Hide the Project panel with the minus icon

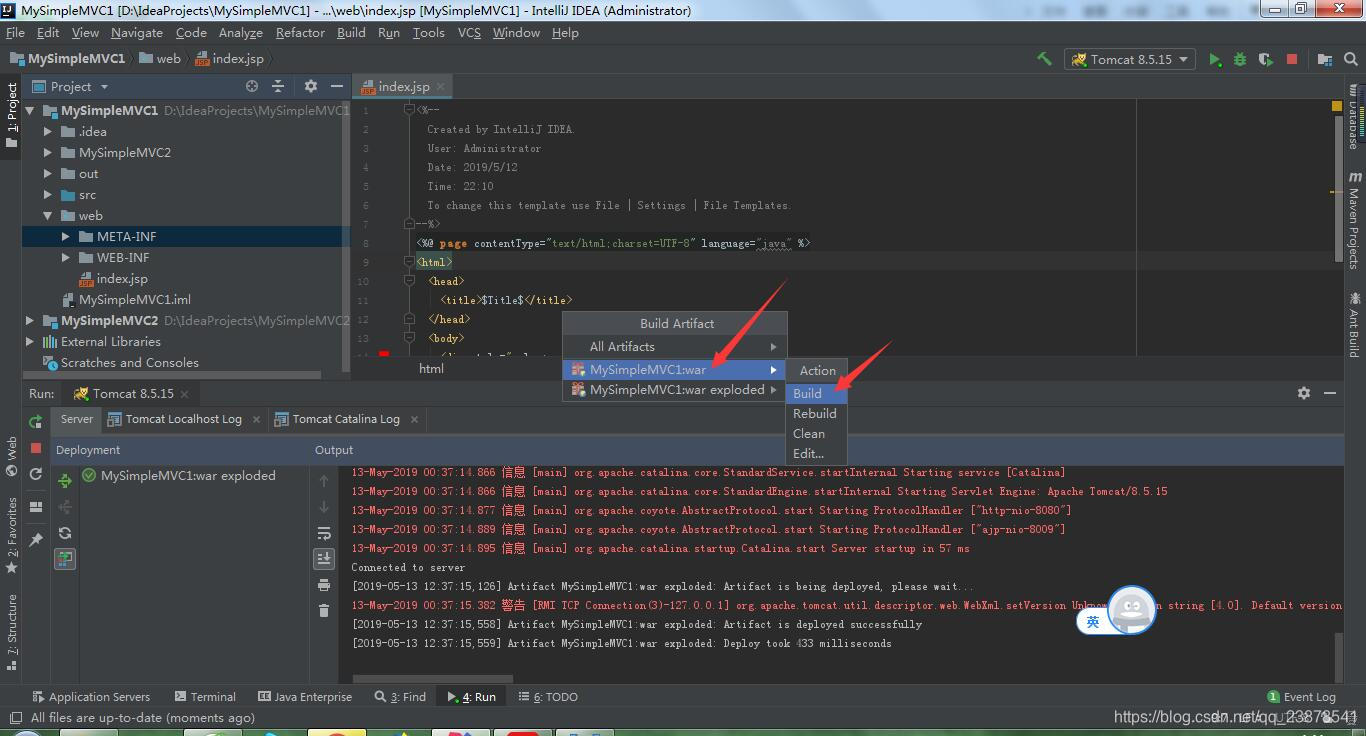point(336,86)
